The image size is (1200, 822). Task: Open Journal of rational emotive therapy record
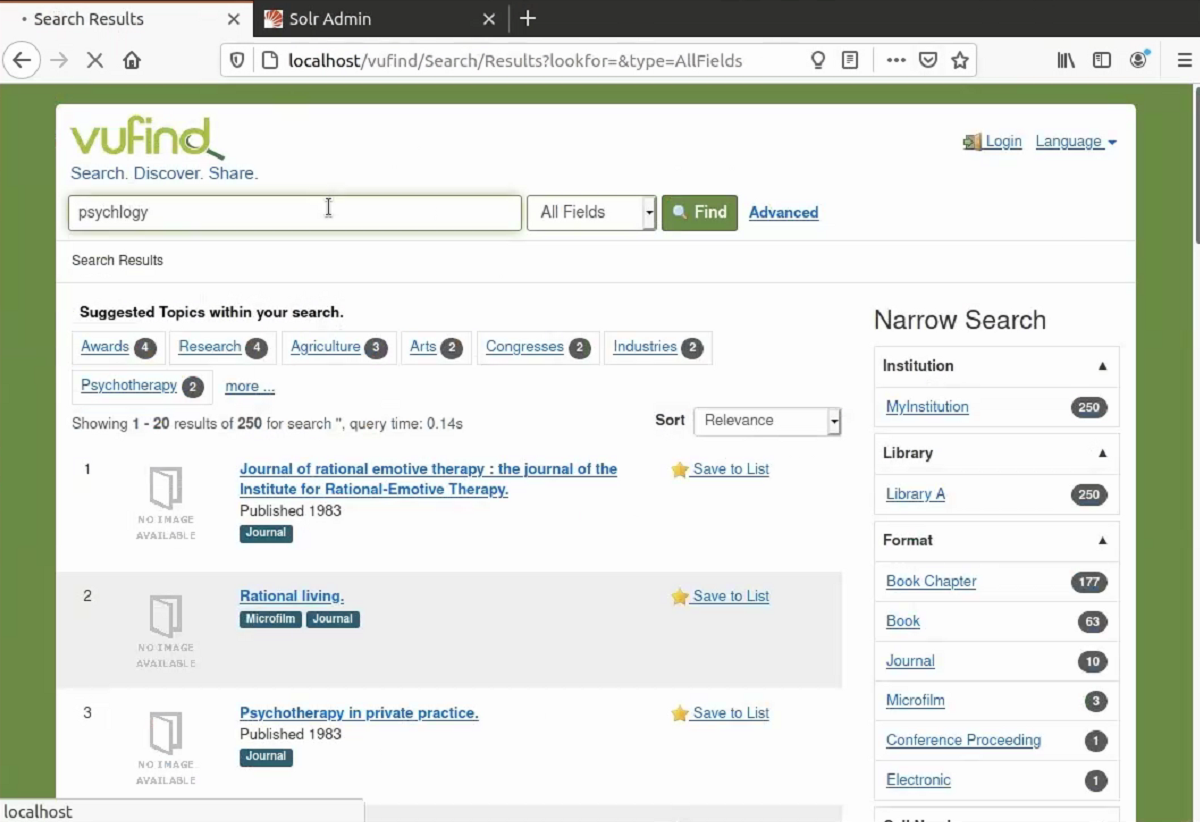coord(428,479)
